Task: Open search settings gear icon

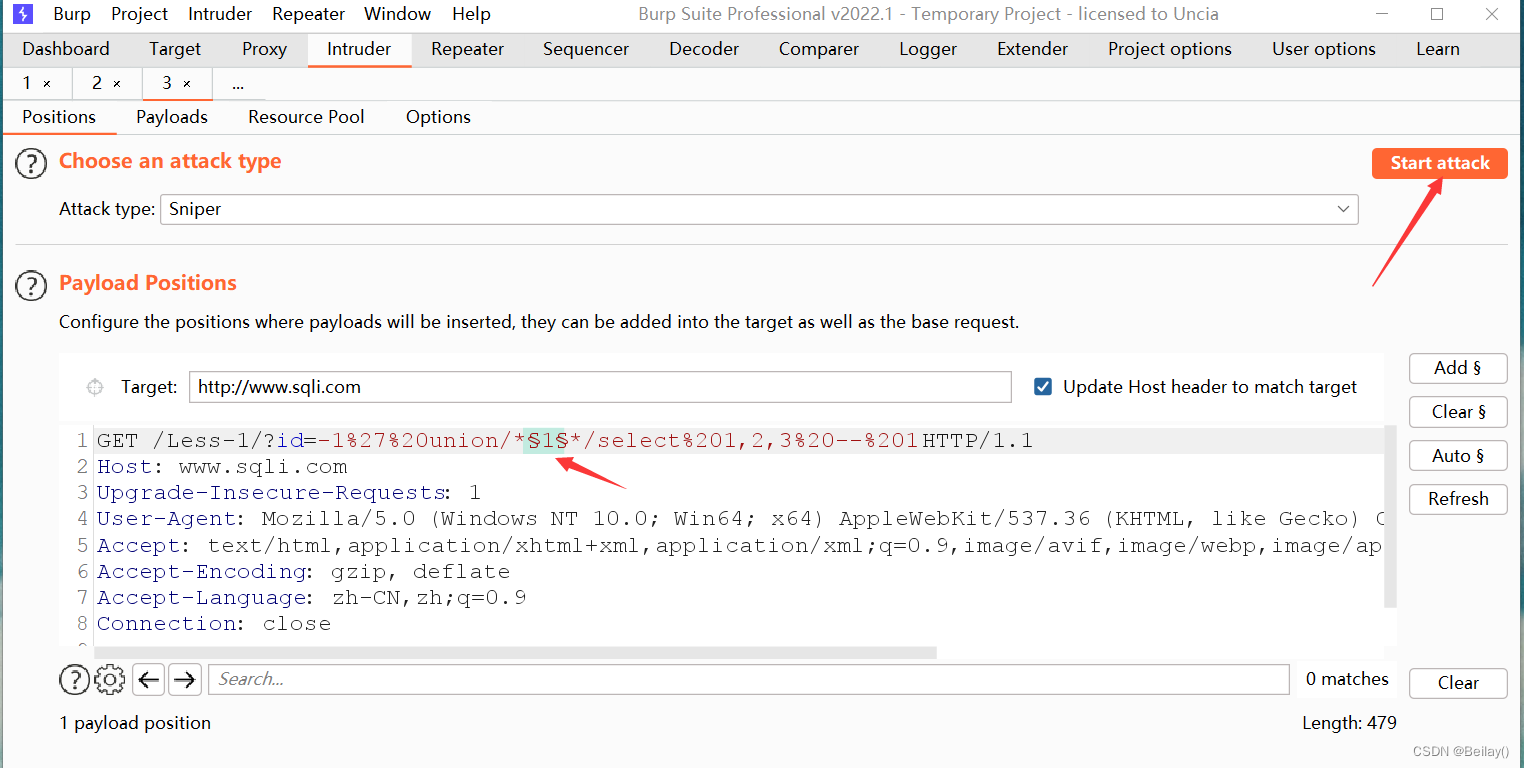Action: [109, 680]
